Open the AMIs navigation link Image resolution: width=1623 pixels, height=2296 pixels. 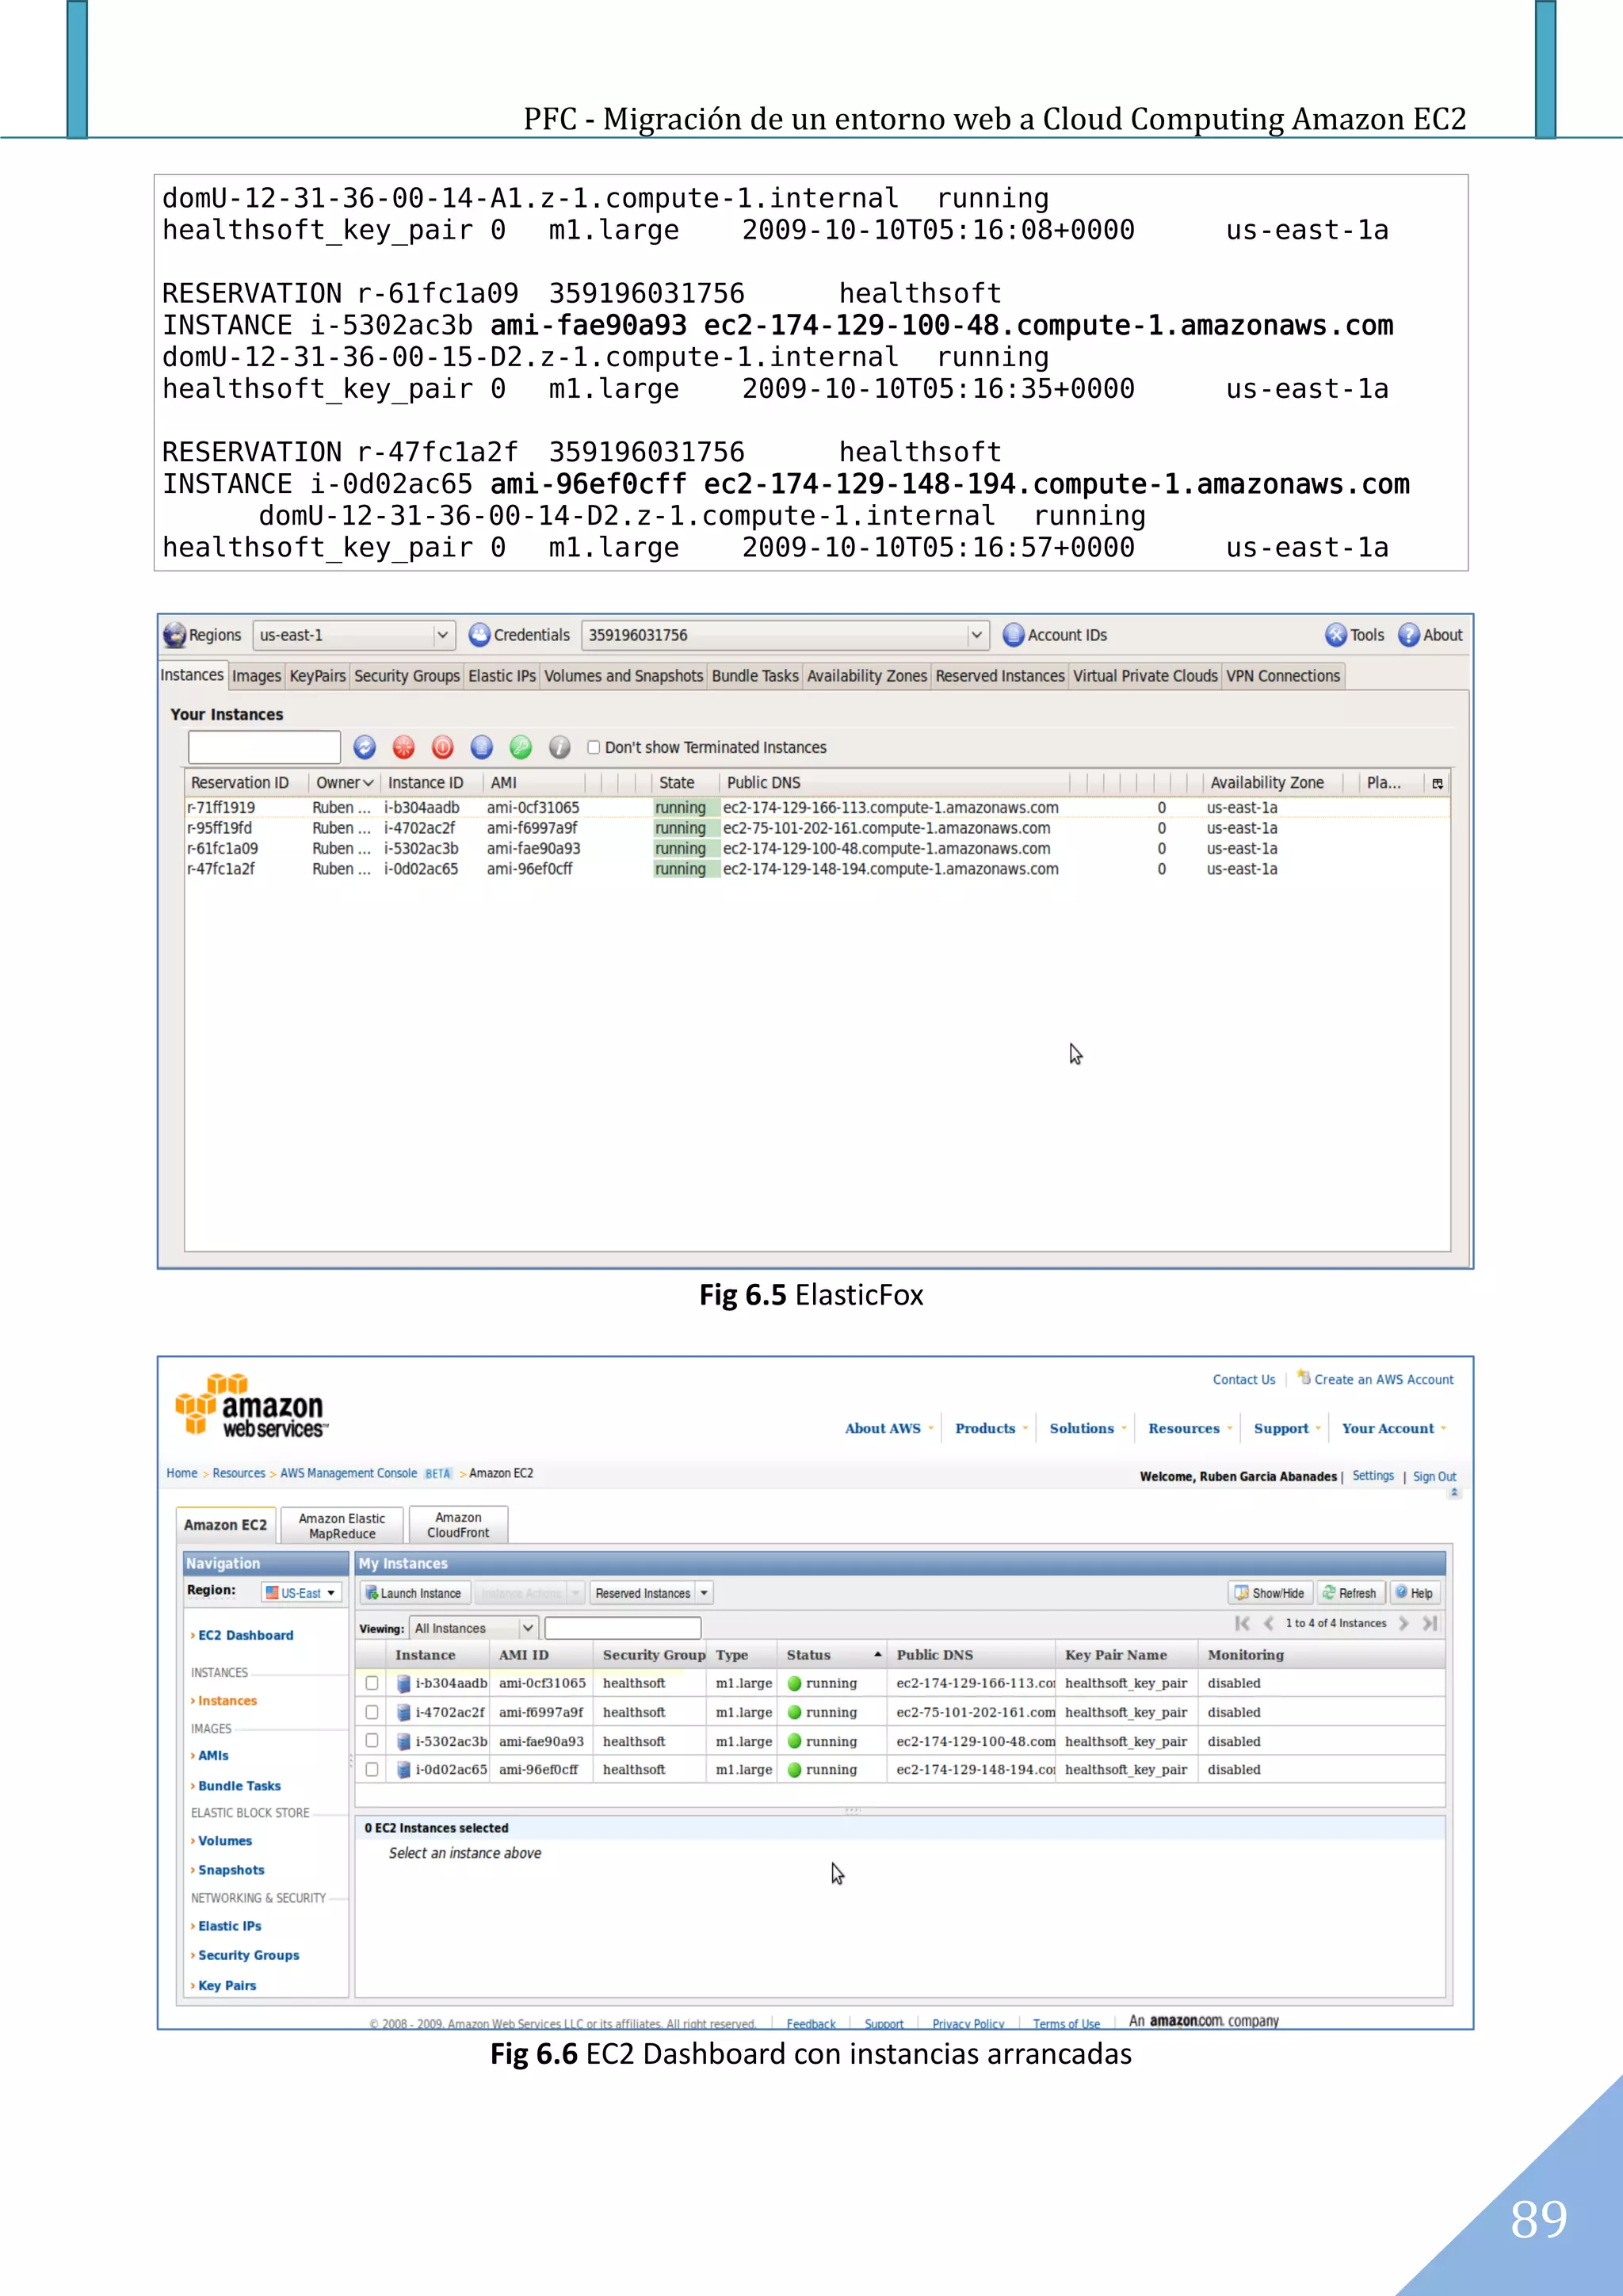[x=213, y=1755]
